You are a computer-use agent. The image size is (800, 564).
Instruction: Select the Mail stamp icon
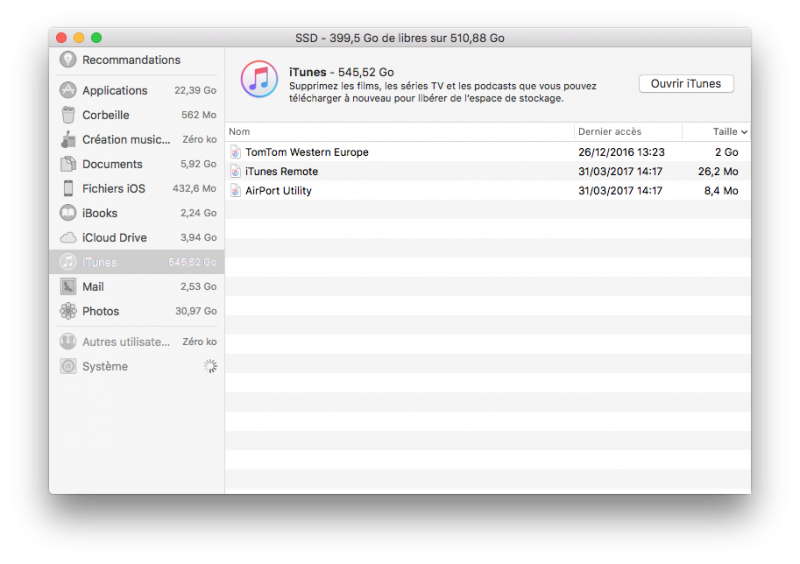pyautogui.click(x=68, y=286)
